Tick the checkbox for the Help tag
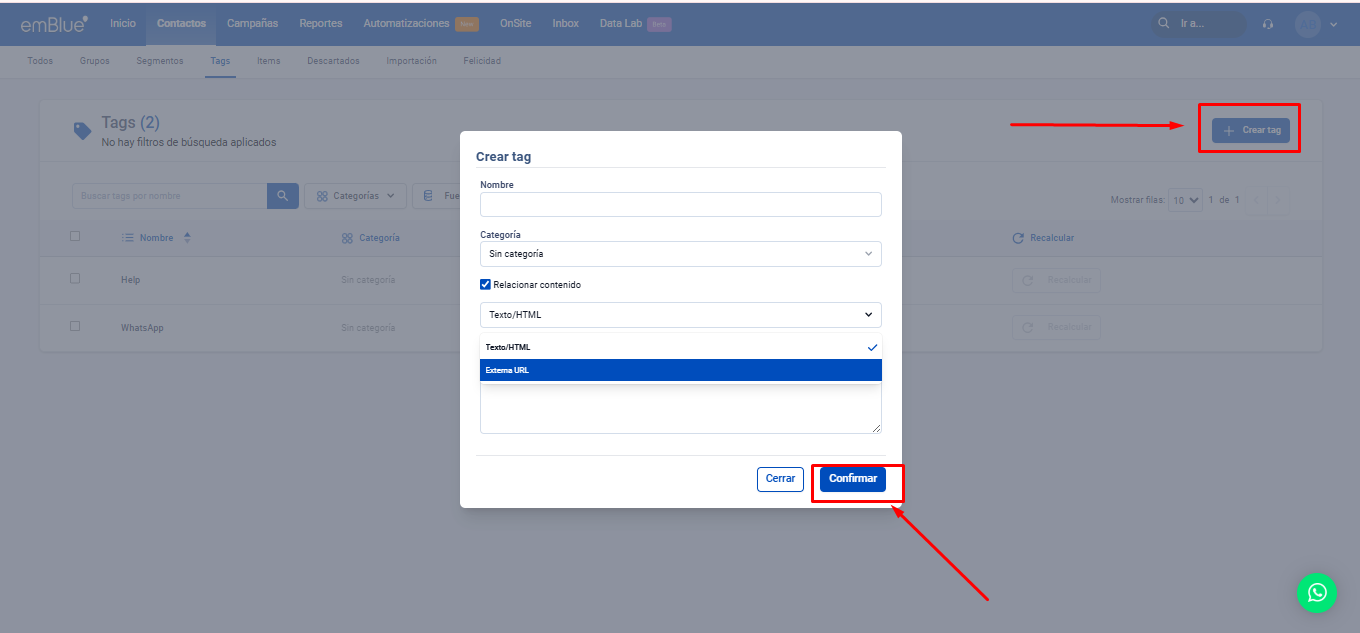 point(75,279)
